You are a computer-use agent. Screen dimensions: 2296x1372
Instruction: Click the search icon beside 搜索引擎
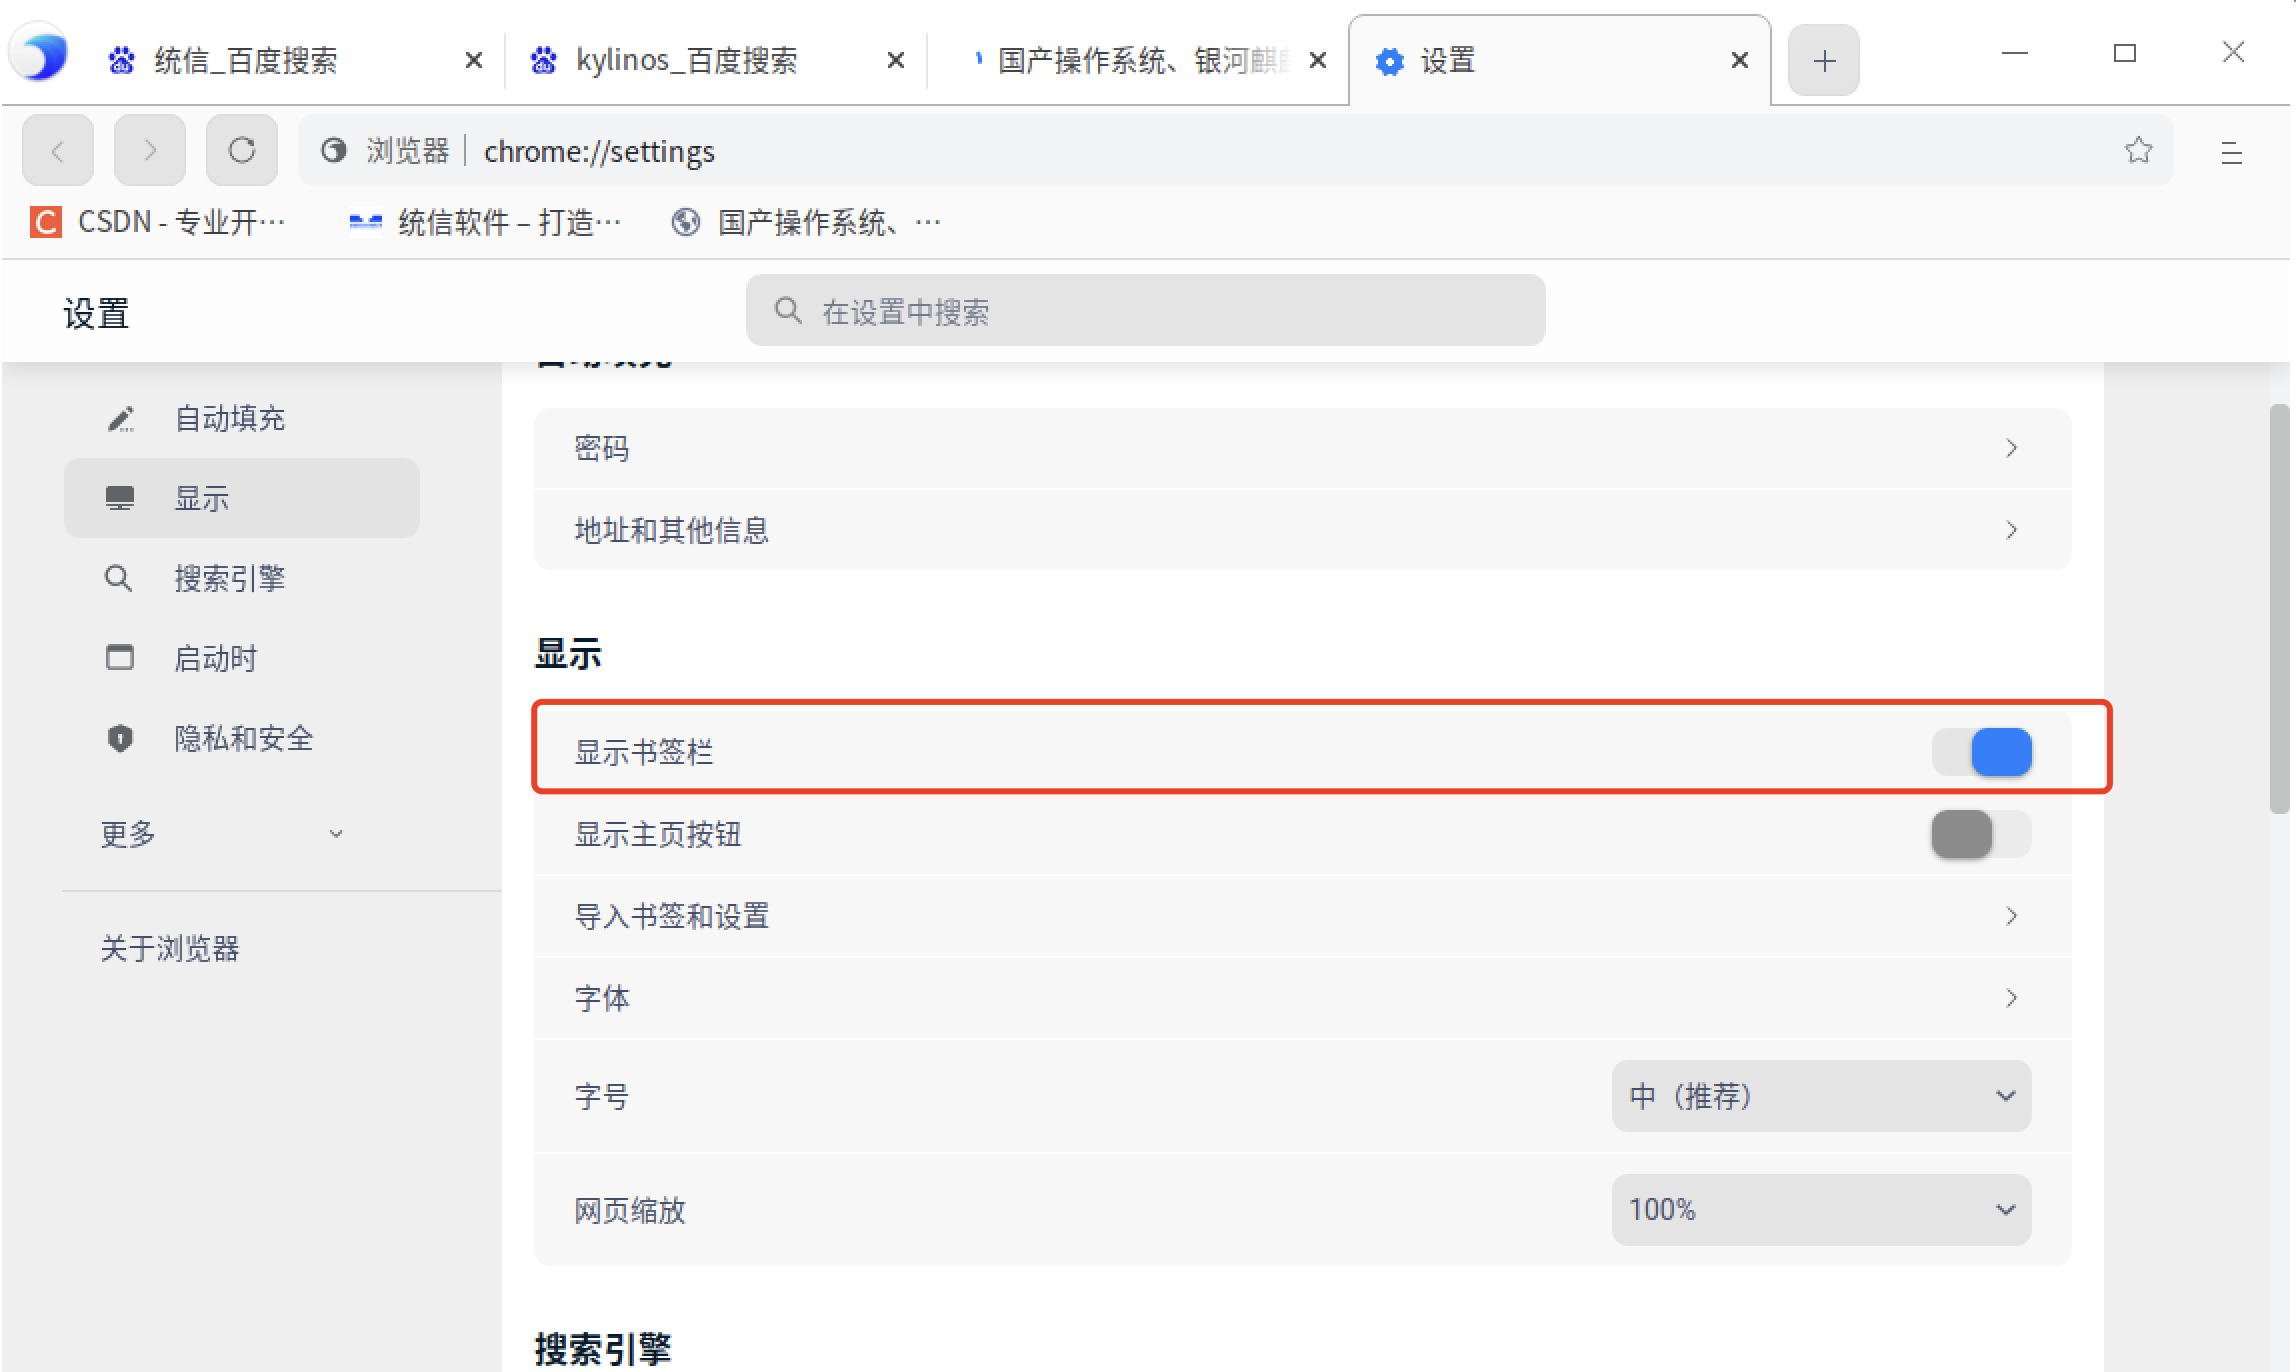[x=119, y=578]
